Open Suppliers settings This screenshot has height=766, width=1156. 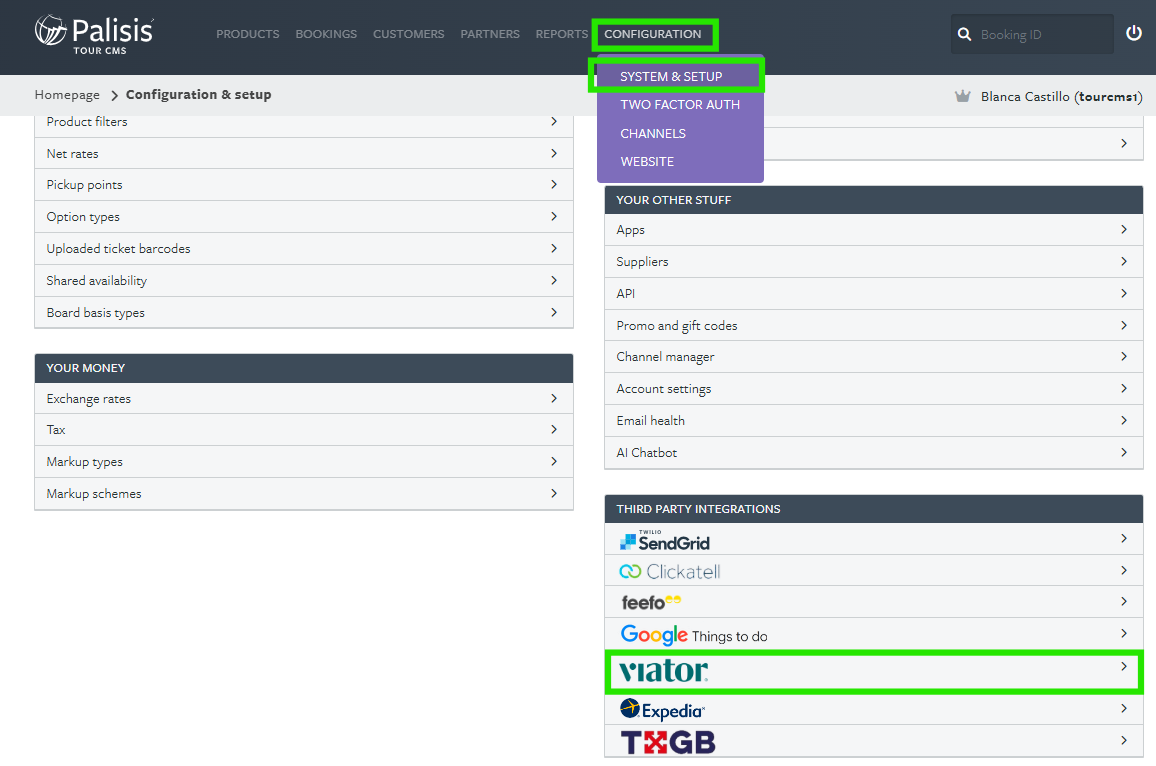coord(874,262)
